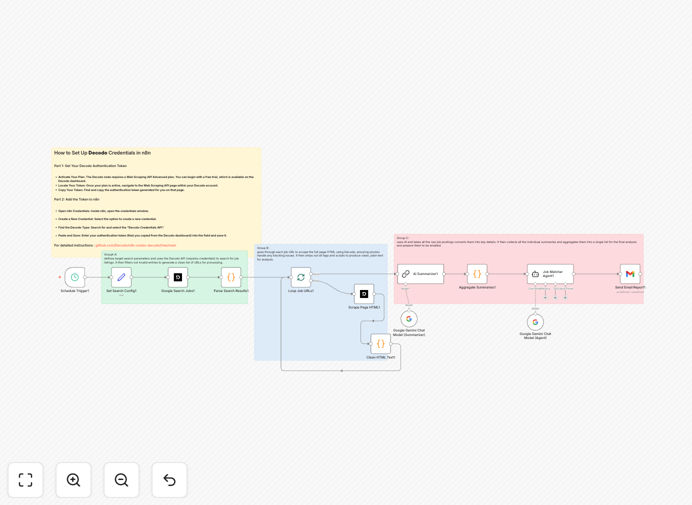Click the reset zoom arrow button
The height and width of the screenshot is (505, 692).
[169, 480]
